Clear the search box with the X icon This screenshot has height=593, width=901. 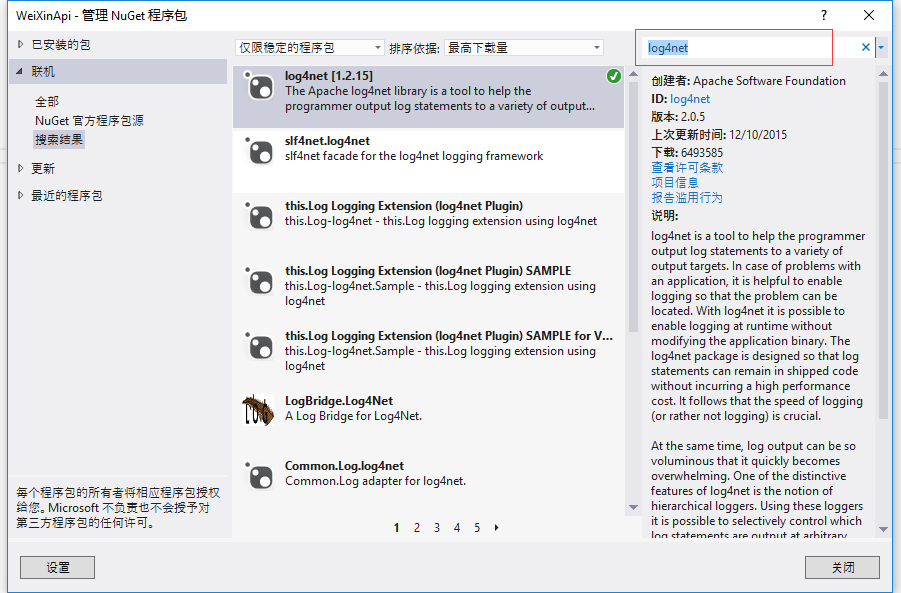click(x=865, y=48)
